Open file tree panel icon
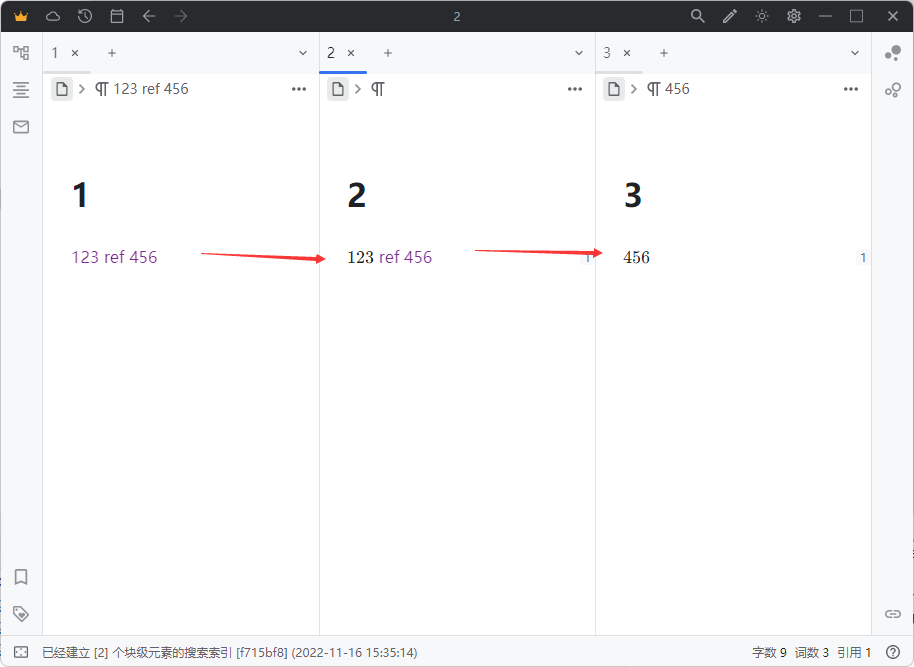The width and height of the screenshot is (914, 667). point(21,53)
